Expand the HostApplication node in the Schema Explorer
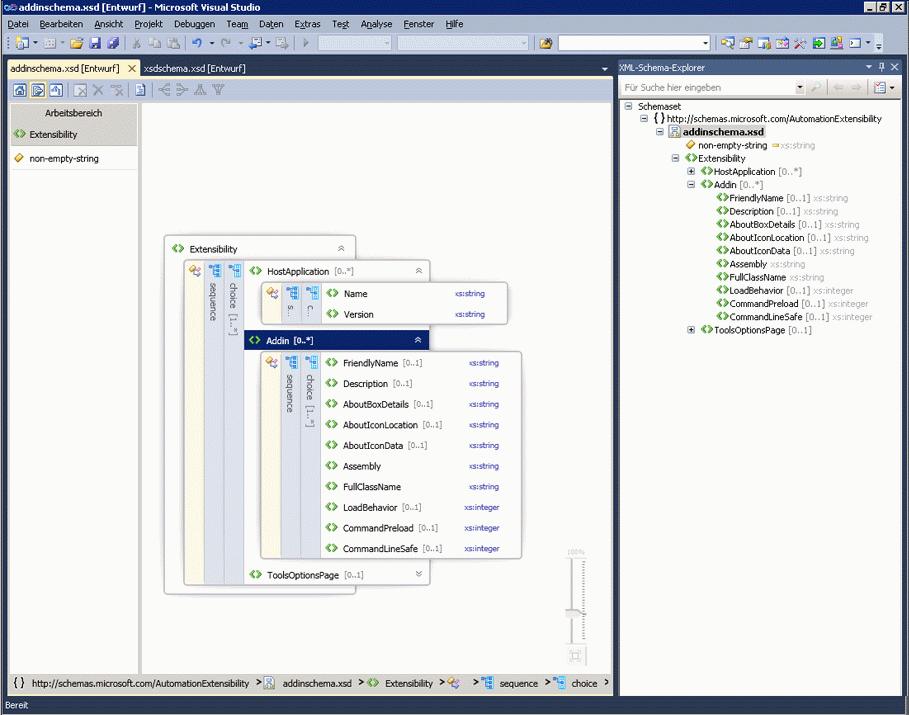909x715 pixels. pyautogui.click(x=690, y=171)
